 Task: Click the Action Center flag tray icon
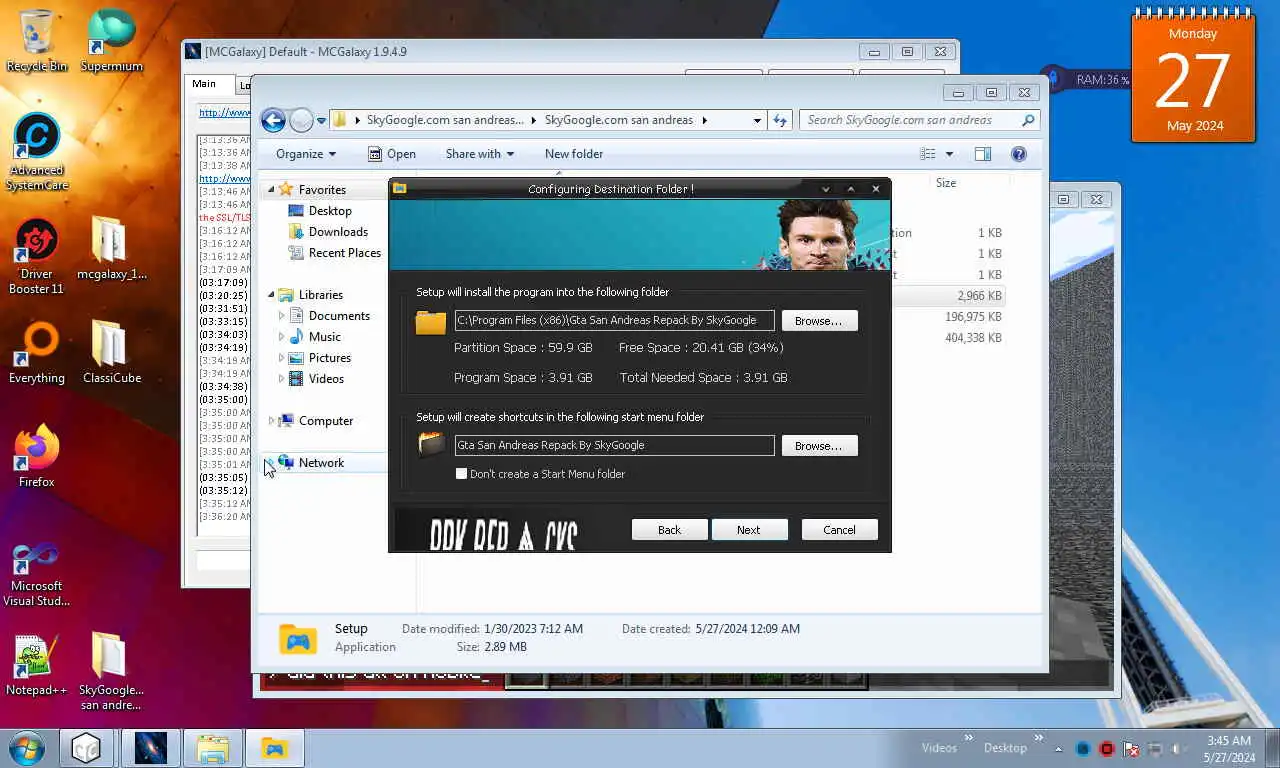pyautogui.click(x=1132, y=748)
